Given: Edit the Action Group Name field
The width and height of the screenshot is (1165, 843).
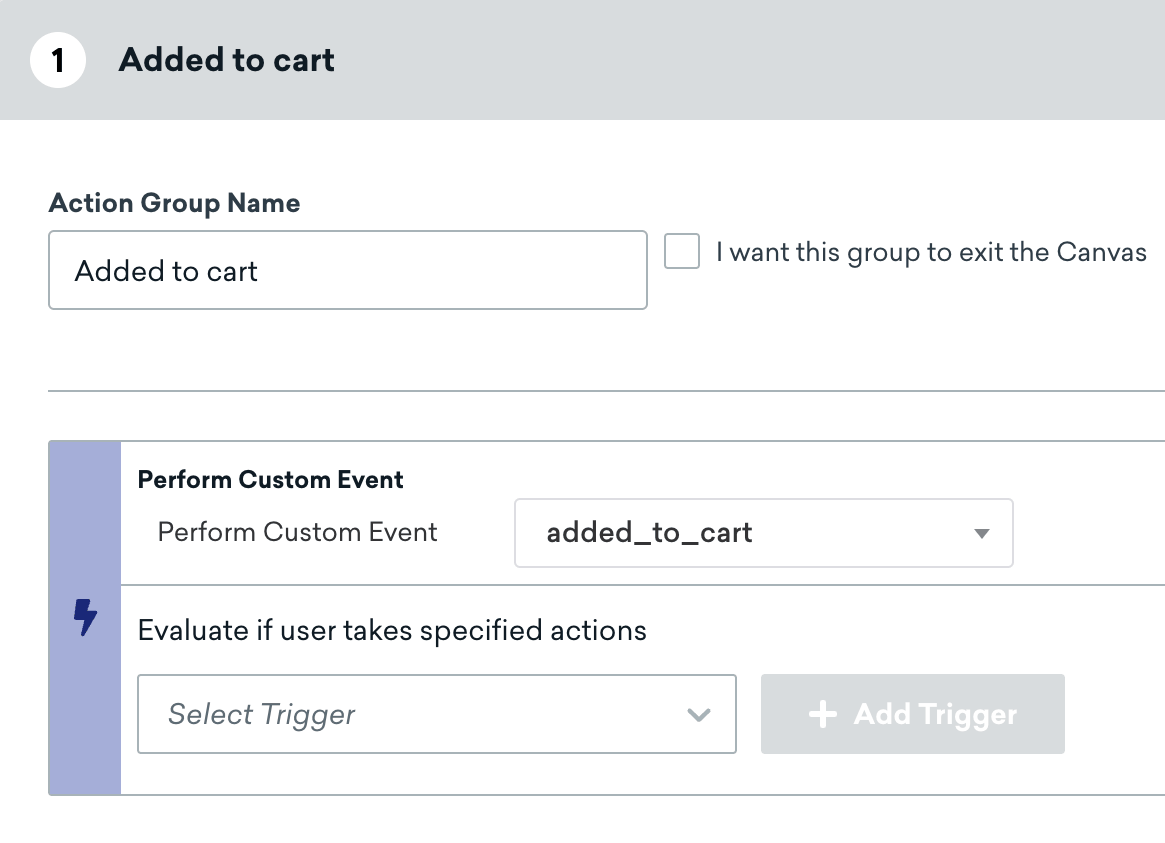Looking at the screenshot, I should coord(348,270).
